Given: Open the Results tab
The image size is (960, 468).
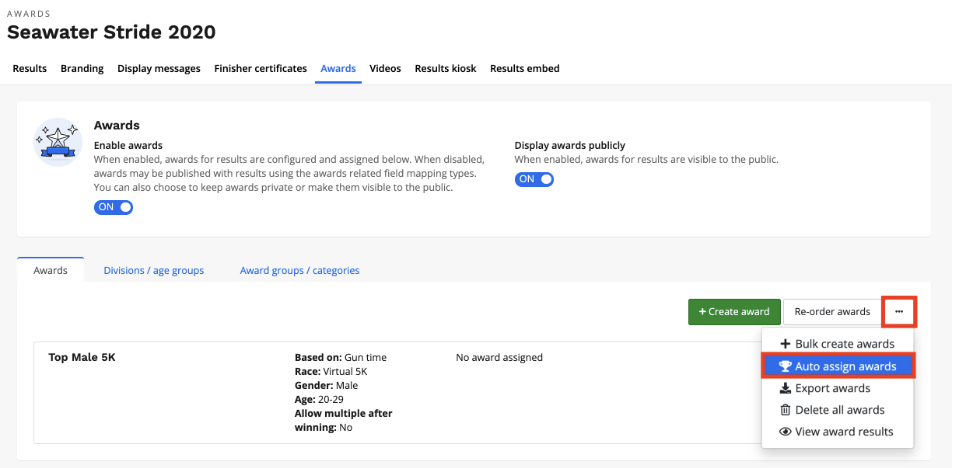Looking at the screenshot, I should 29,69.
